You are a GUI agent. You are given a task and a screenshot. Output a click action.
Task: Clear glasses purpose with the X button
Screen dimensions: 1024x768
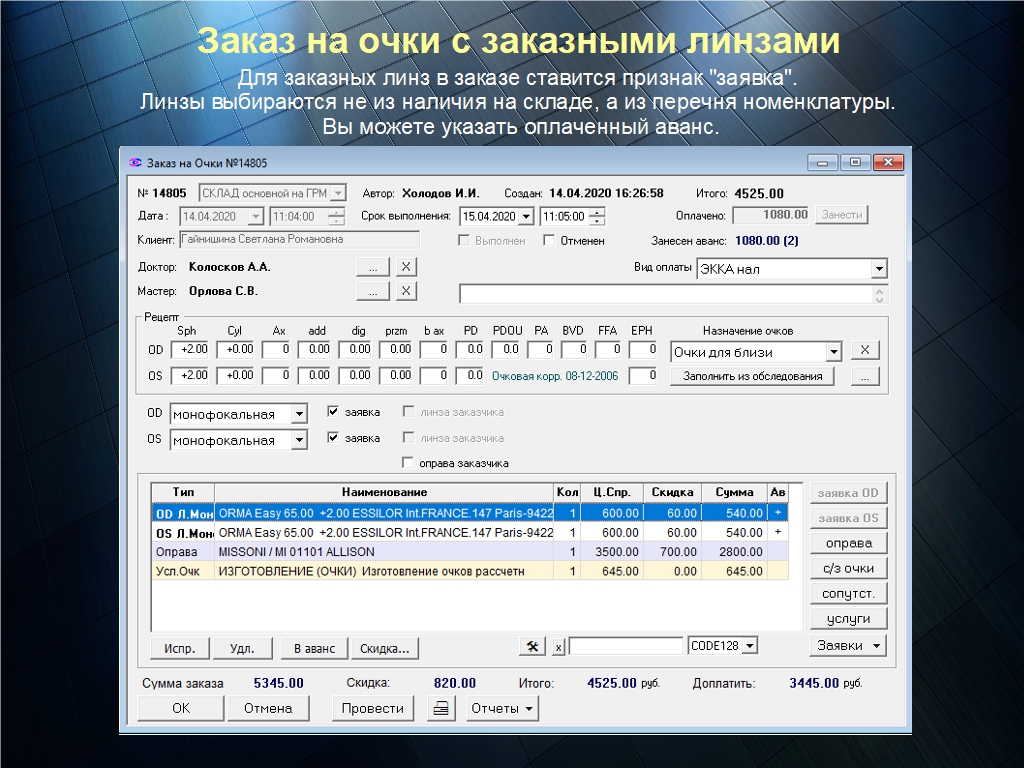pyautogui.click(x=865, y=350)
